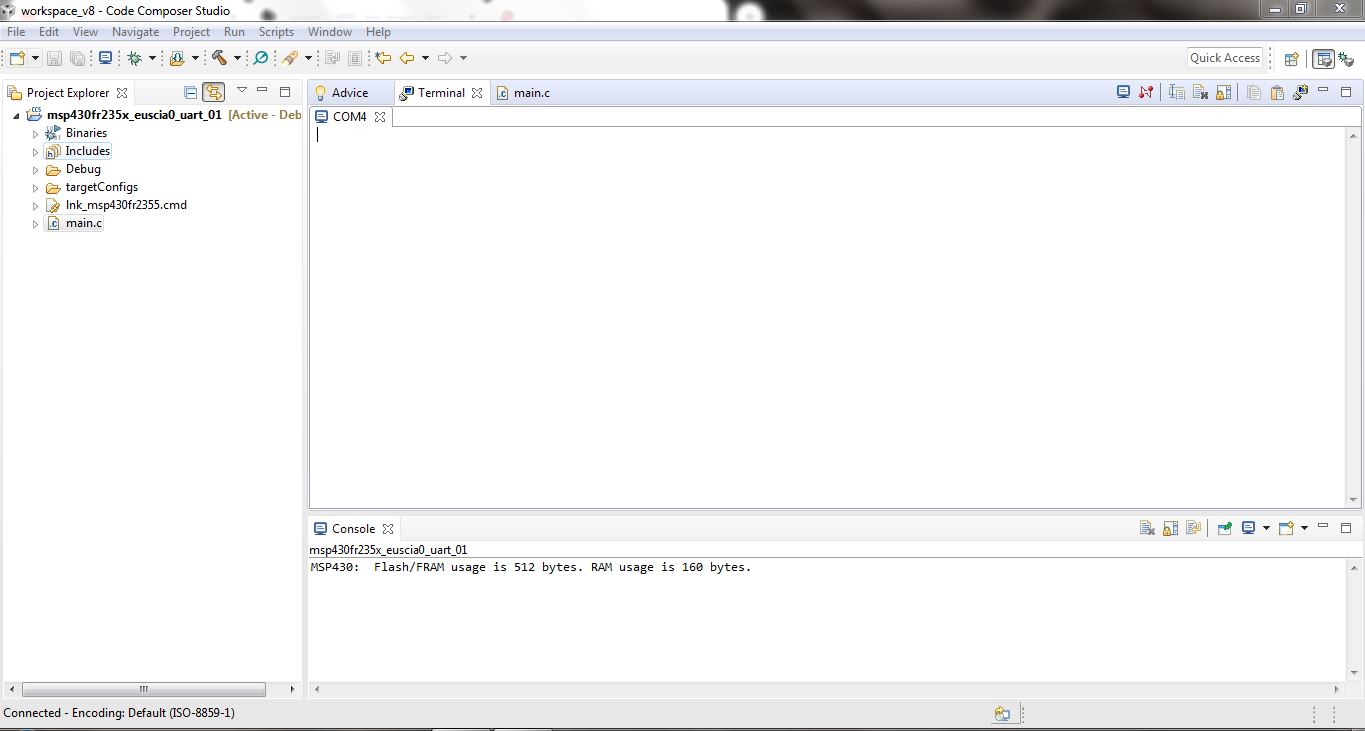Click the Flash load program icon

point(177,58)
